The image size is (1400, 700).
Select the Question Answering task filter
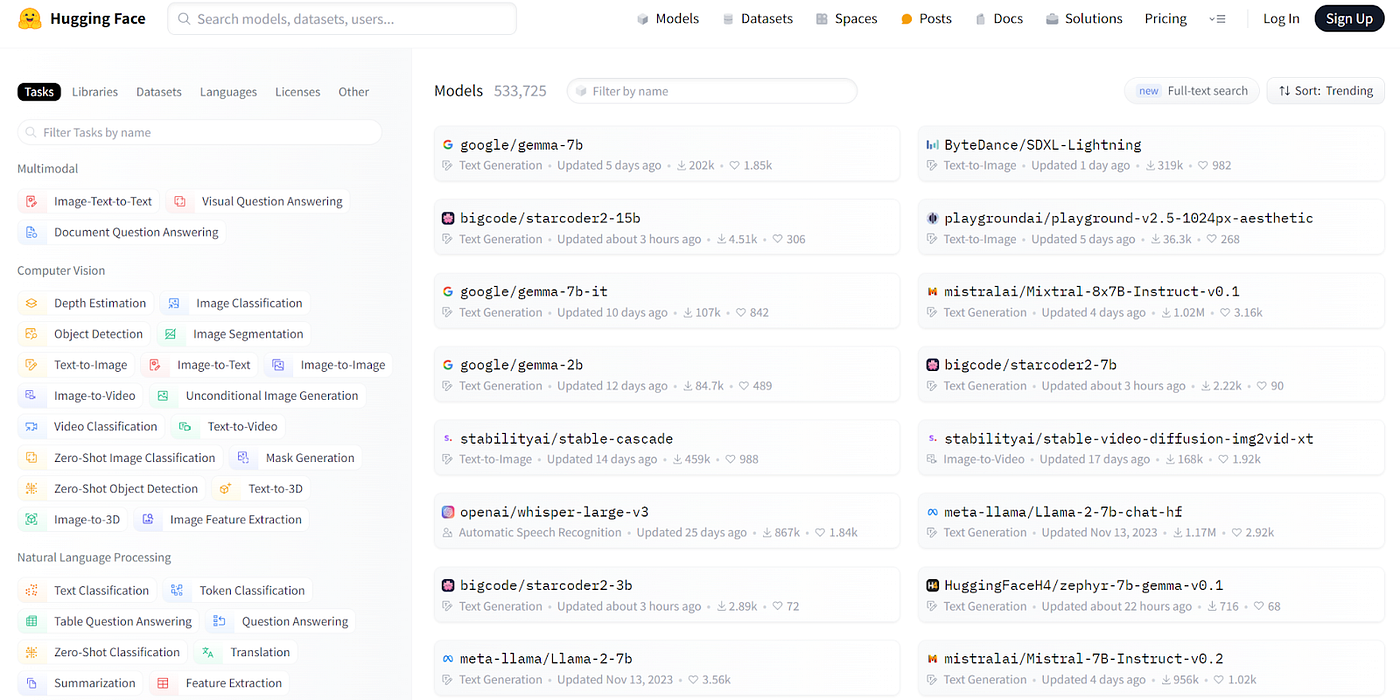280,622
